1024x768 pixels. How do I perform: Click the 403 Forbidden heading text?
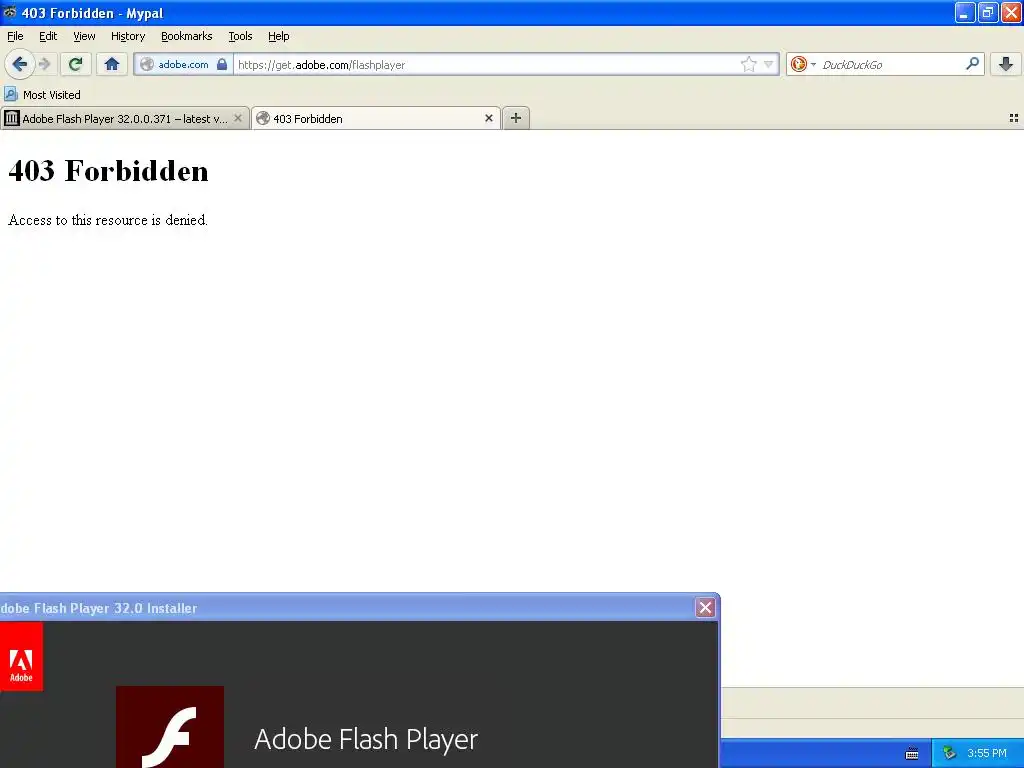click(x=108, y=171)
